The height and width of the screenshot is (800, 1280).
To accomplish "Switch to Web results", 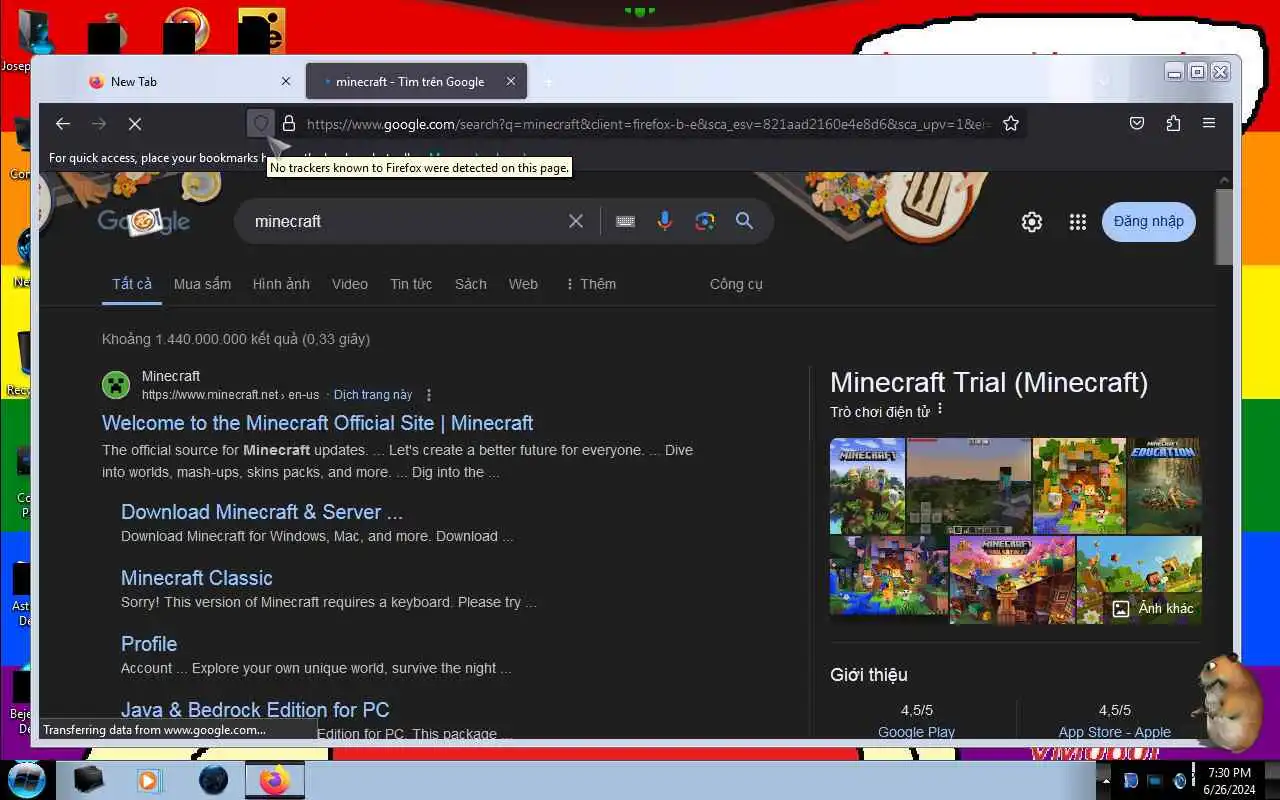I will (523, 284).
